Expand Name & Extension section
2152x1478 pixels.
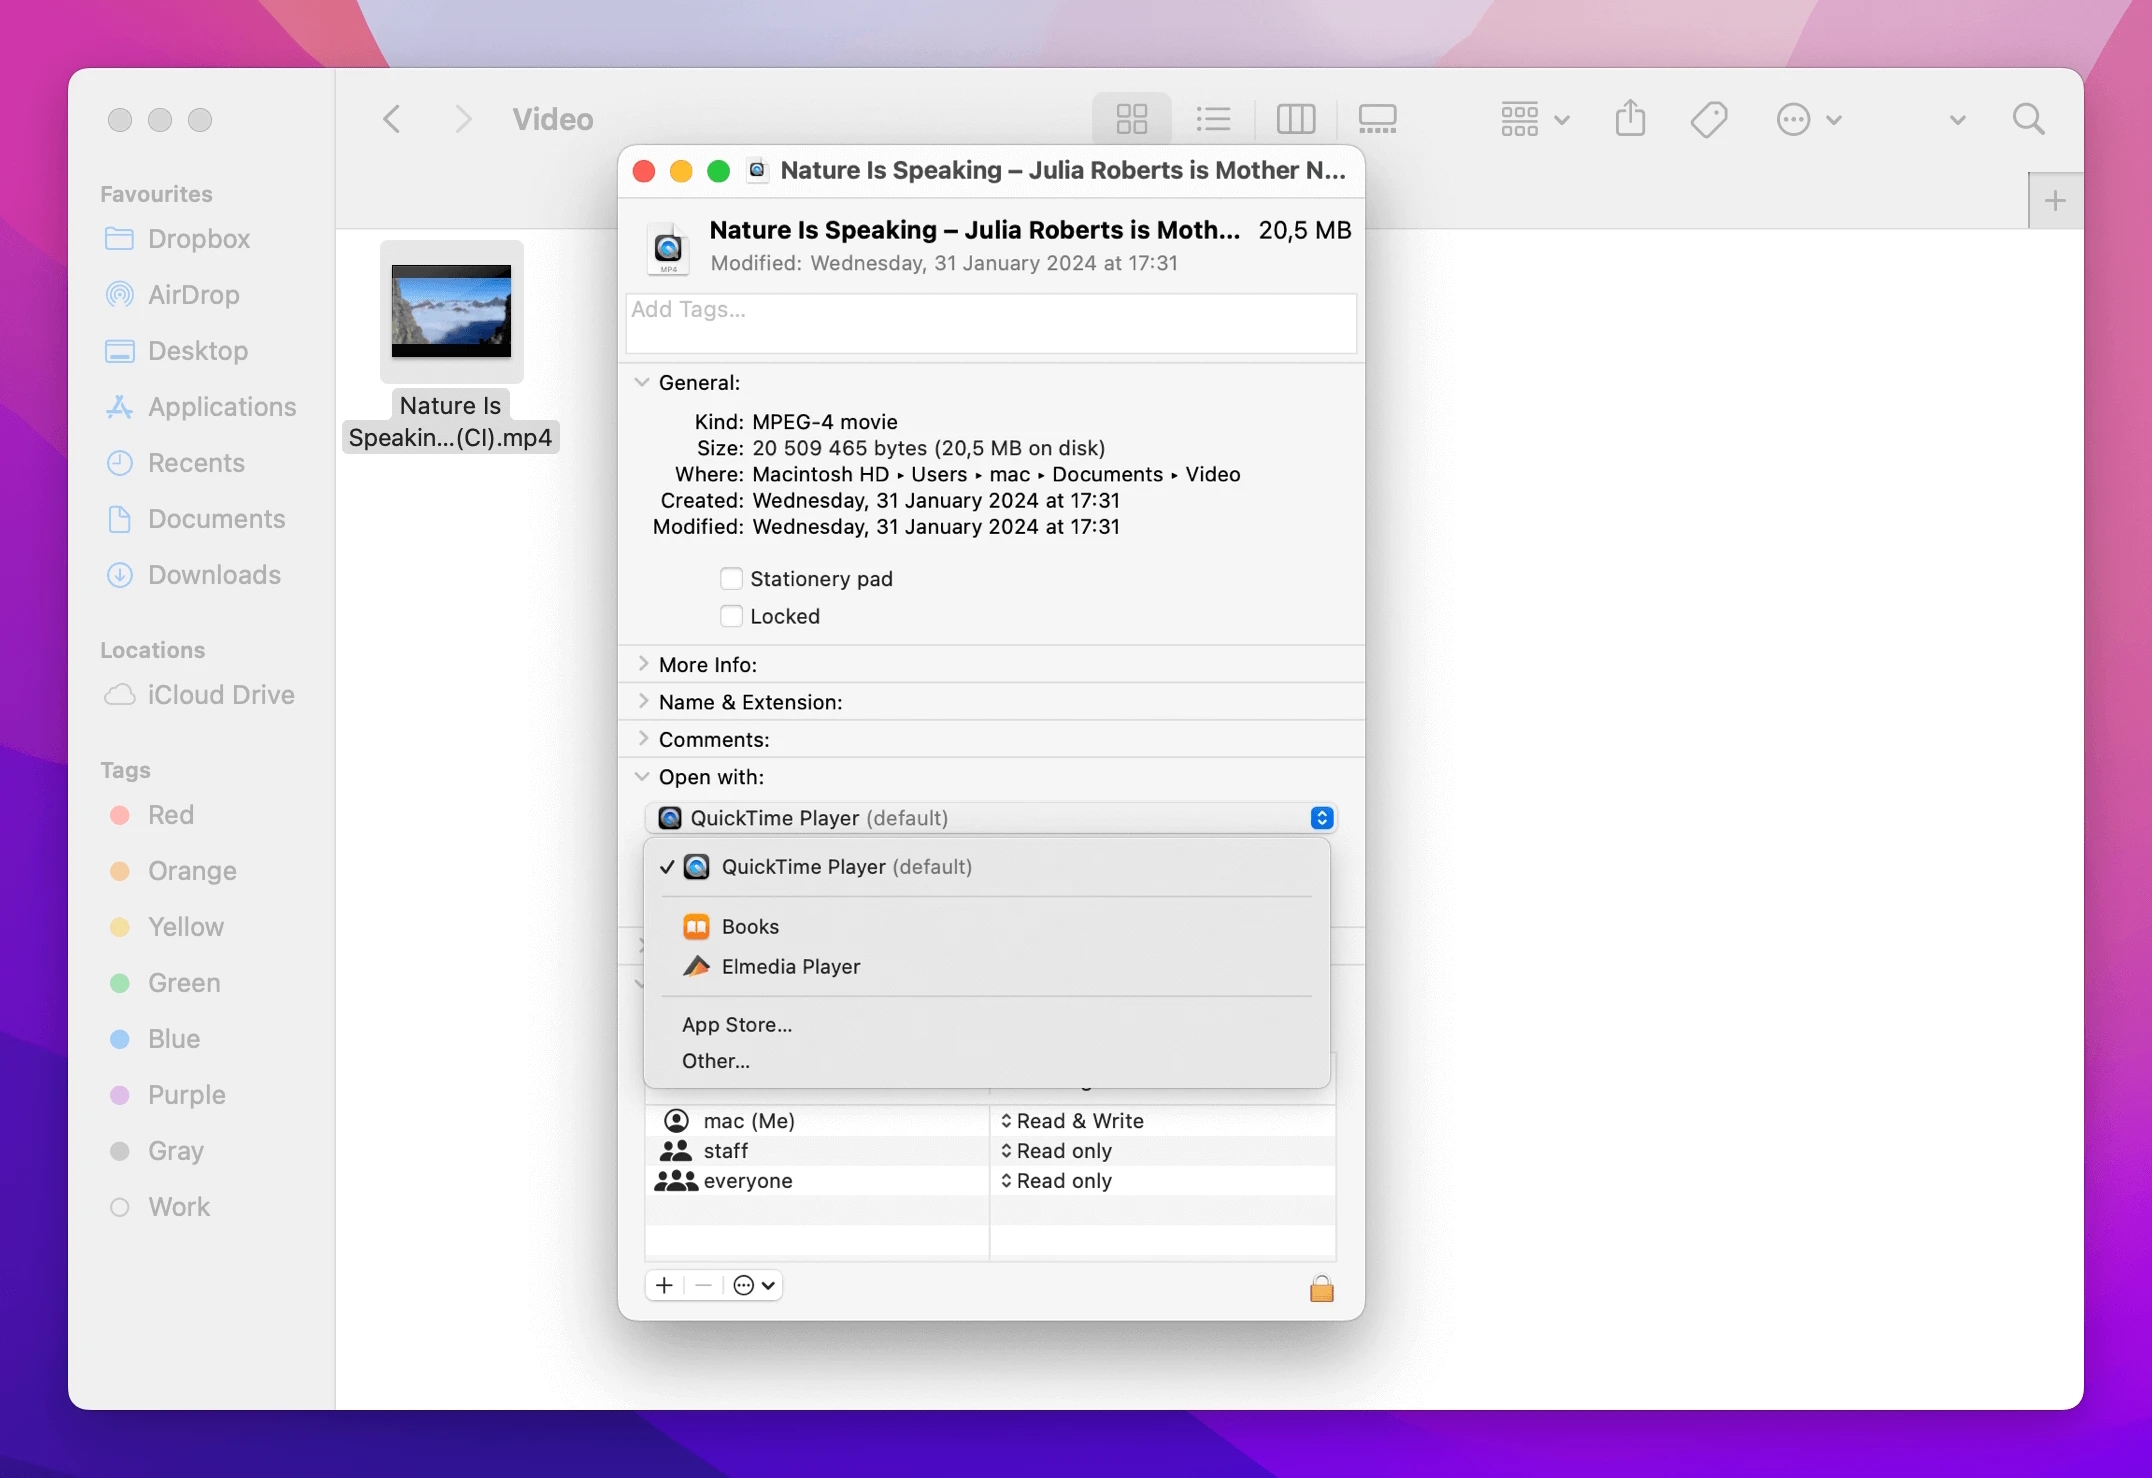point(643,702)
